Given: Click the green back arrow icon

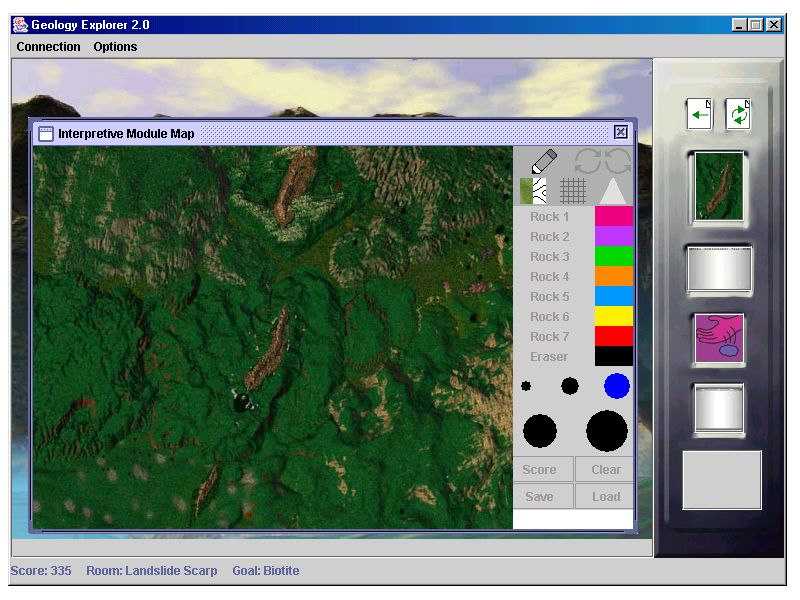Looking at the screenshot, I should pos(699,114).
